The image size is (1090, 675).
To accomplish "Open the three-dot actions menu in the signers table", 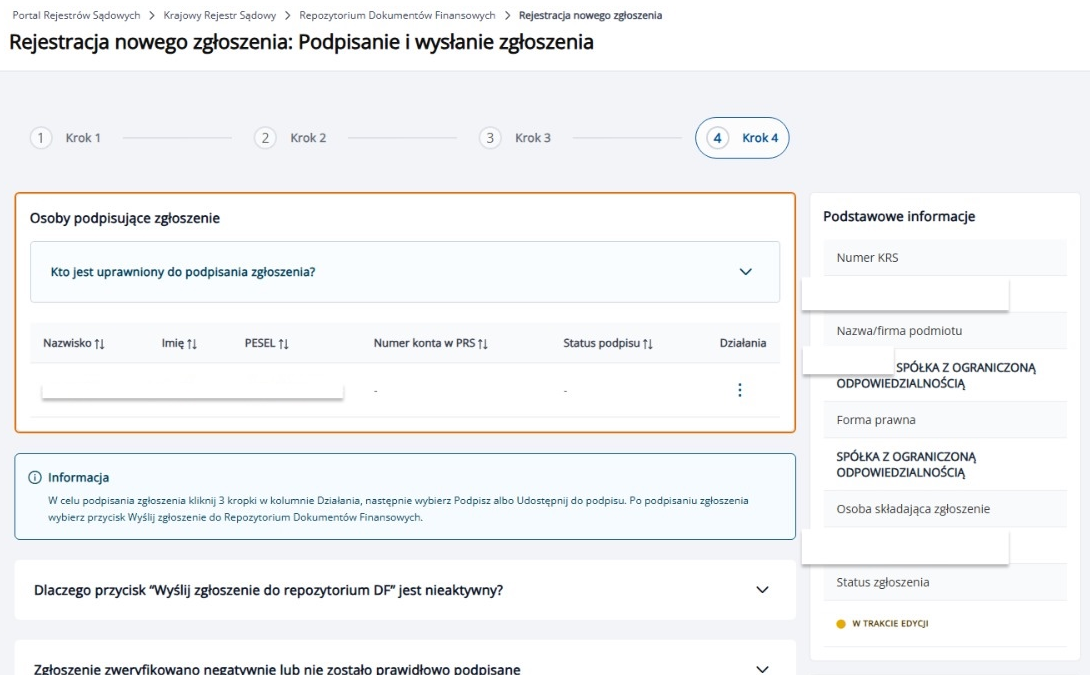I will [740, 390].
